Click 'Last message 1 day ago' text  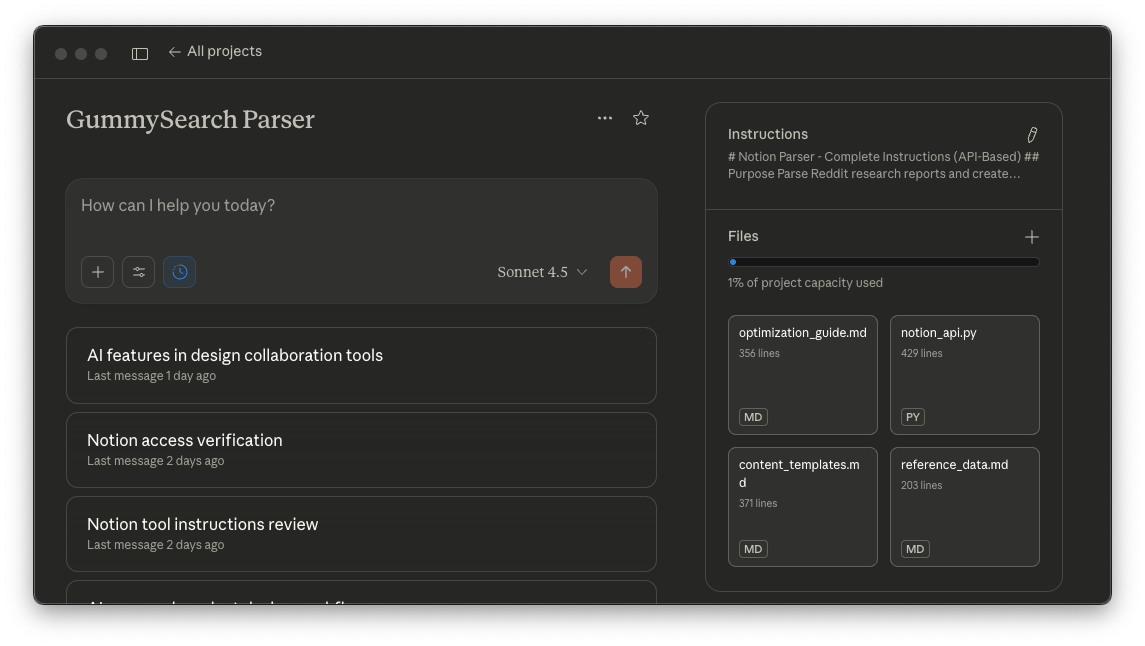(x=151, y=376)
